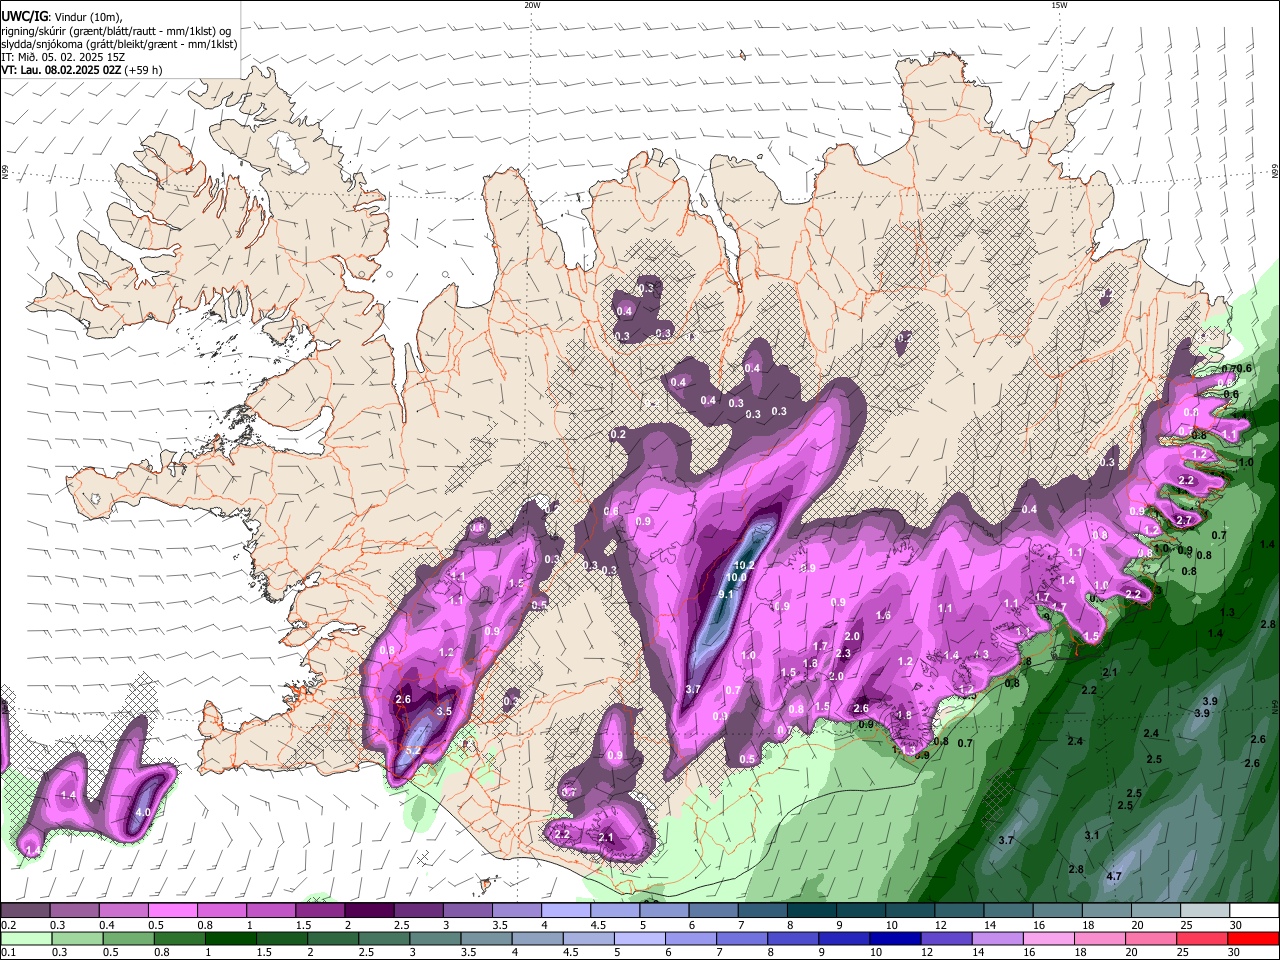
Task: Click the light lavender 4–4.5 snow scale swatch
Action: [566, 911]
